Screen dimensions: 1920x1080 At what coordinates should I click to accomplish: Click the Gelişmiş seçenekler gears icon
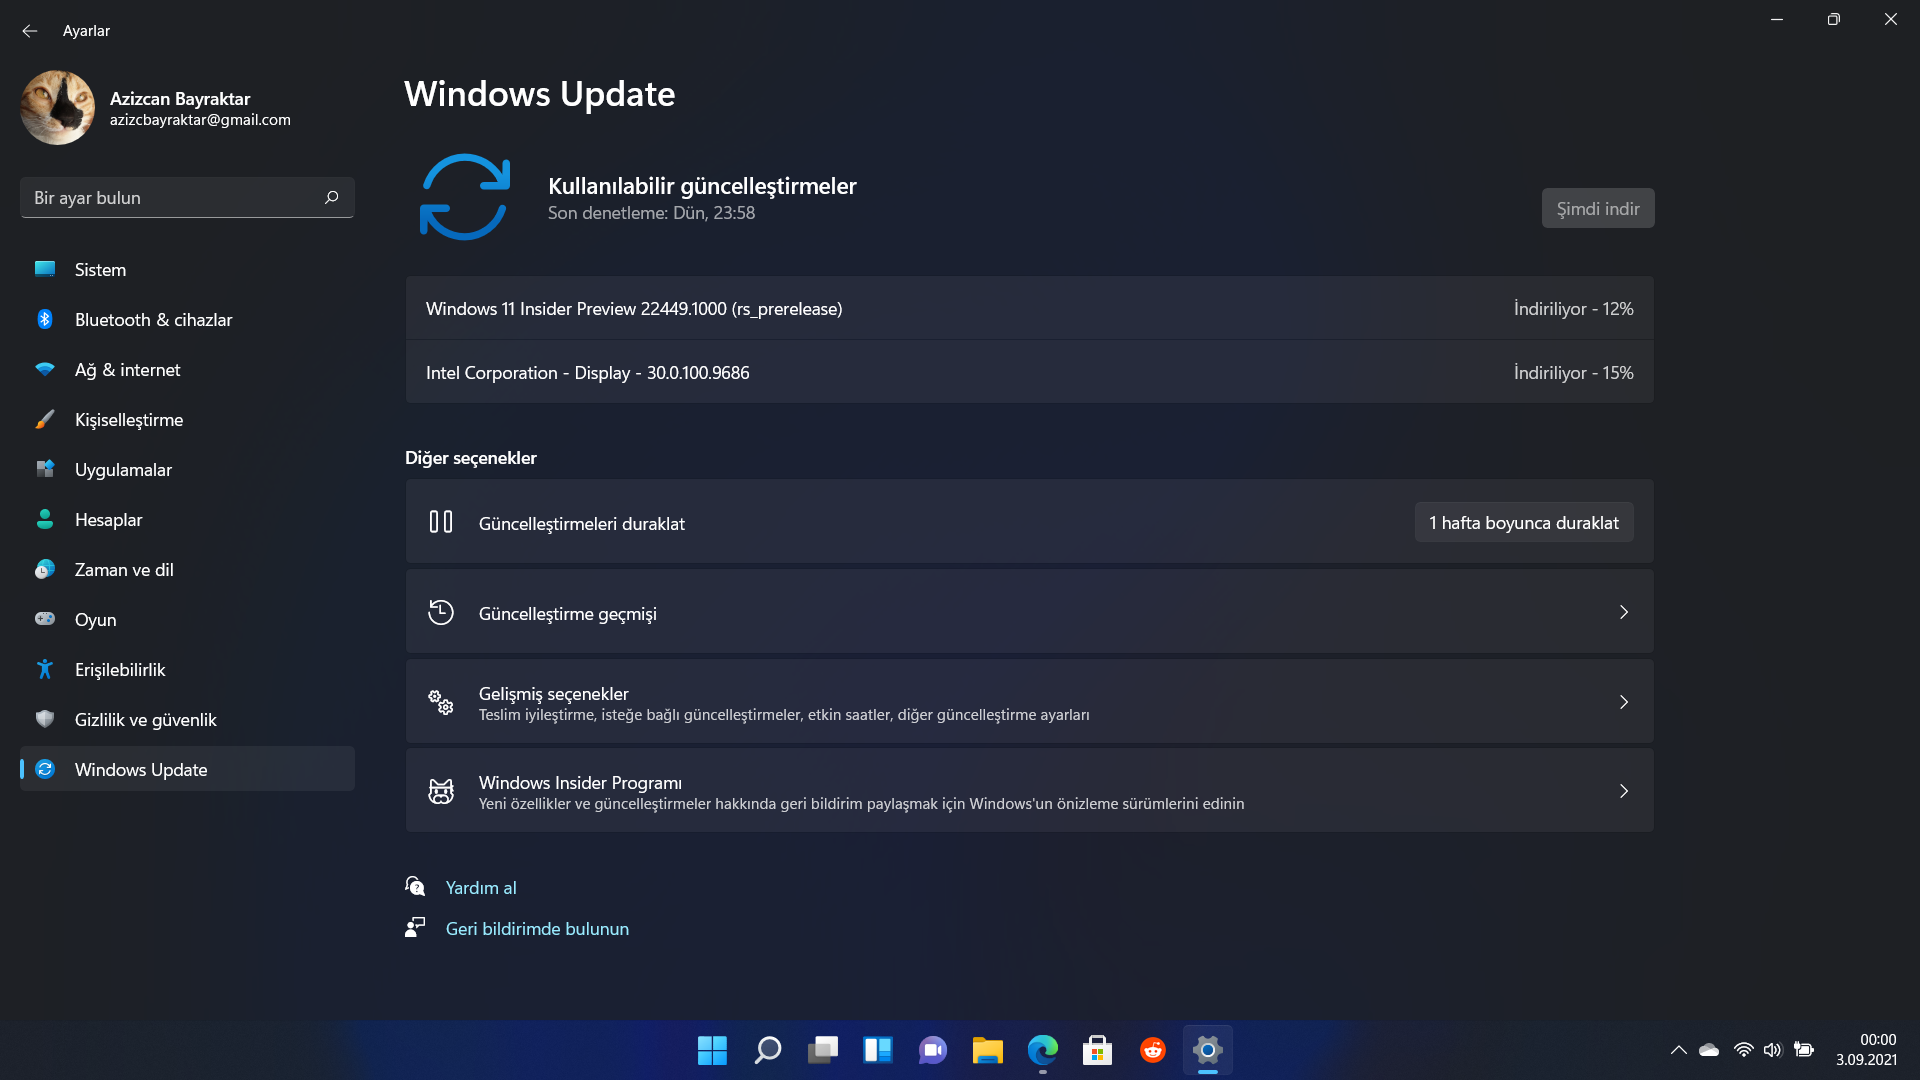click(x=441, y=702)
